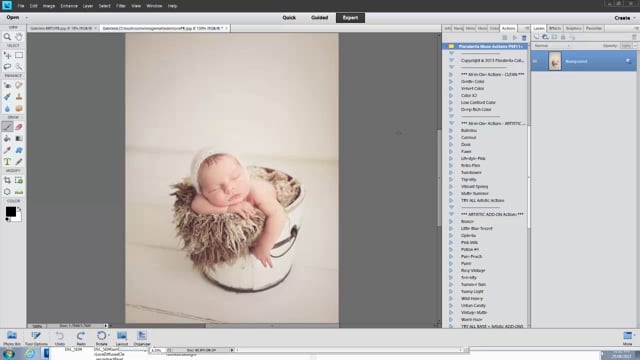Select the Gradient tool
The height and width of the screenshot is (360, 640).
(19, 138)
